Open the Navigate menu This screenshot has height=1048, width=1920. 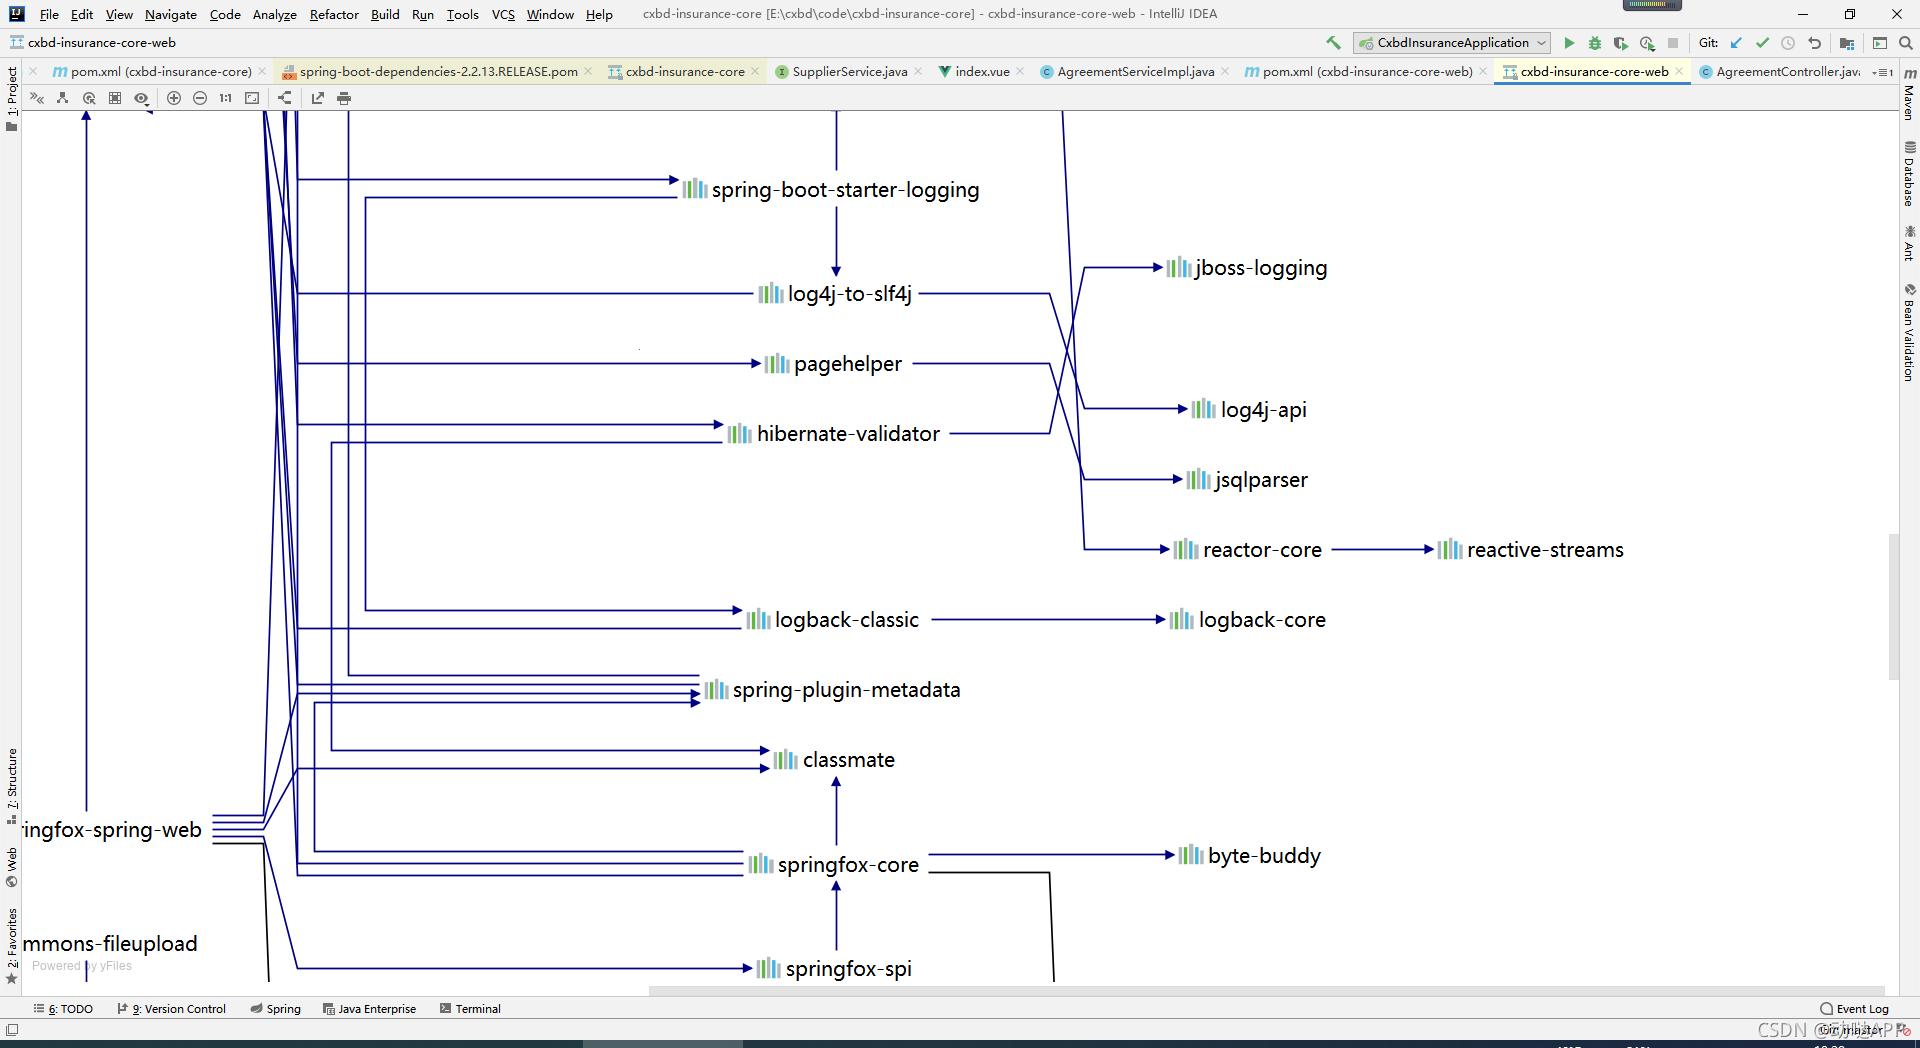tap(171, 14)
